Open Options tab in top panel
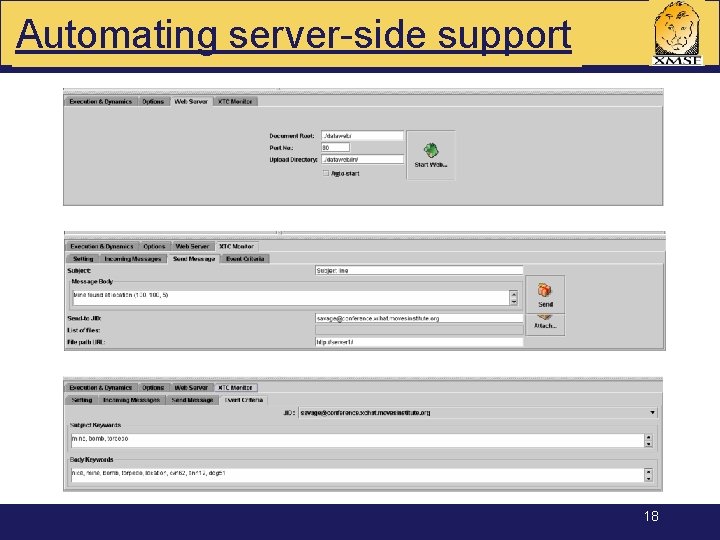 (153, 101)
